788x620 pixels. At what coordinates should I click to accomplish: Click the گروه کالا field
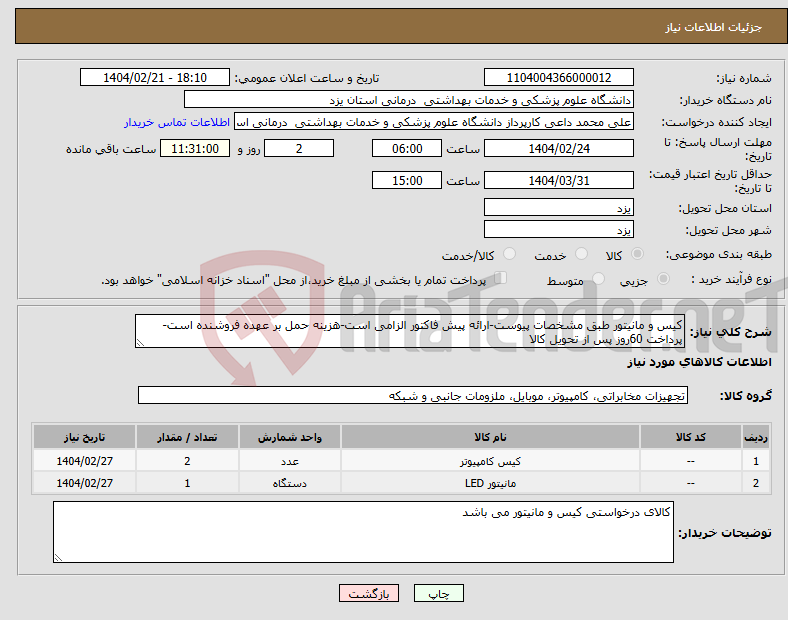coord(413,395)
